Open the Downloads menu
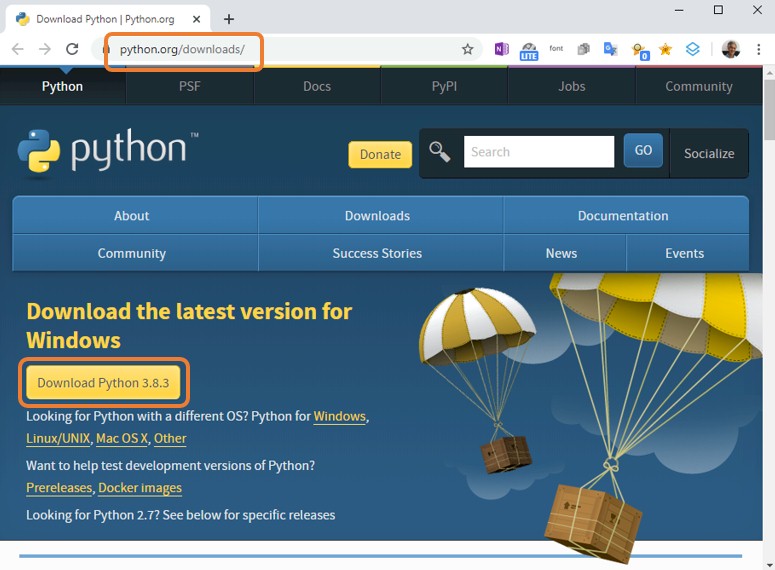Viewport: 775px width, 570px height. (378, 216)
